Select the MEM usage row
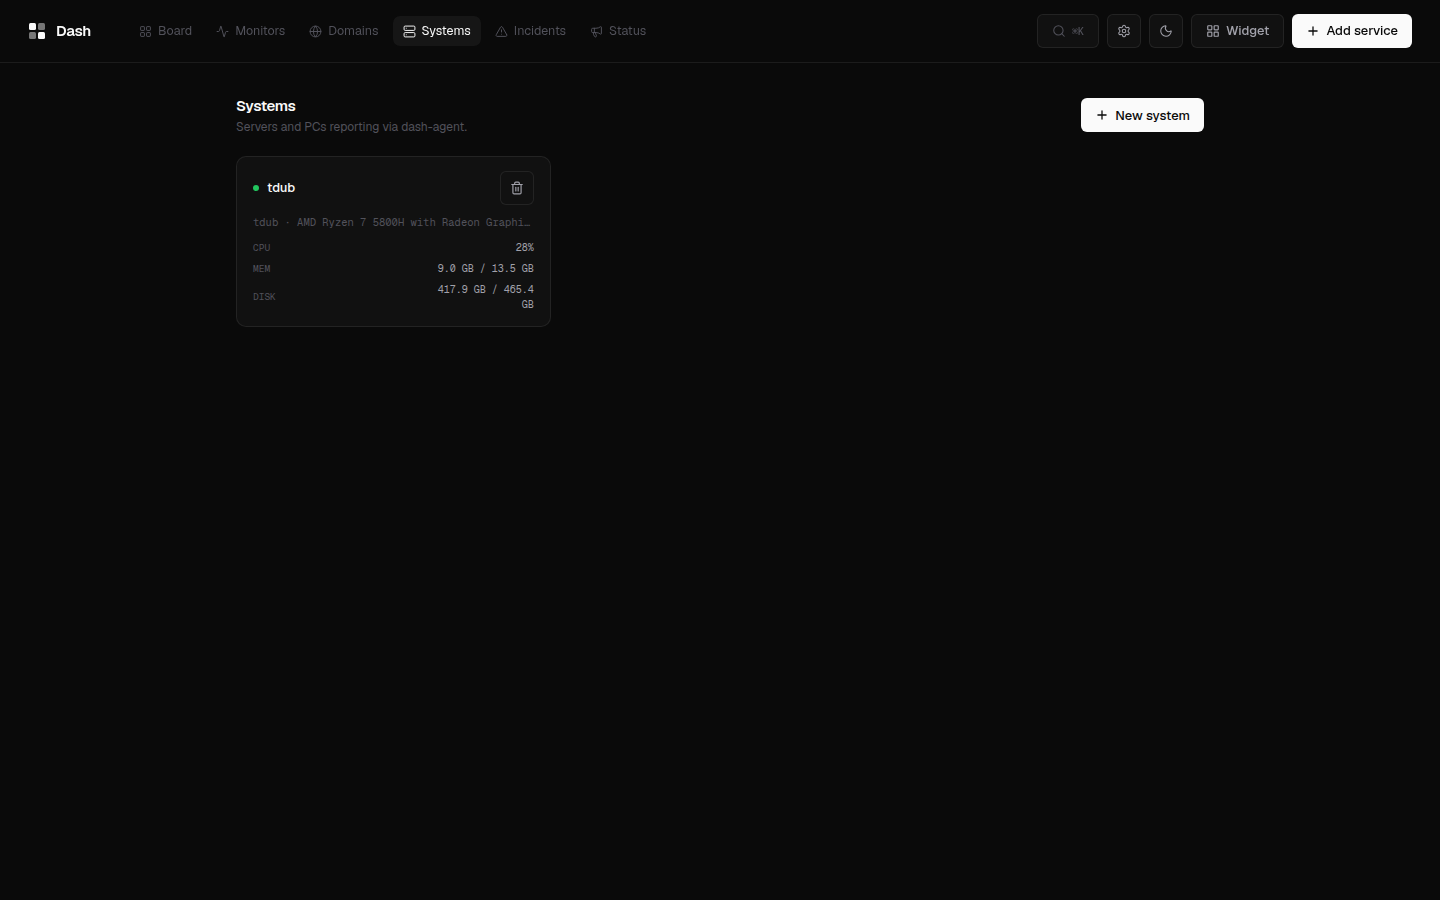Viewport: 1440px width, 900px height. coord(393,268)
